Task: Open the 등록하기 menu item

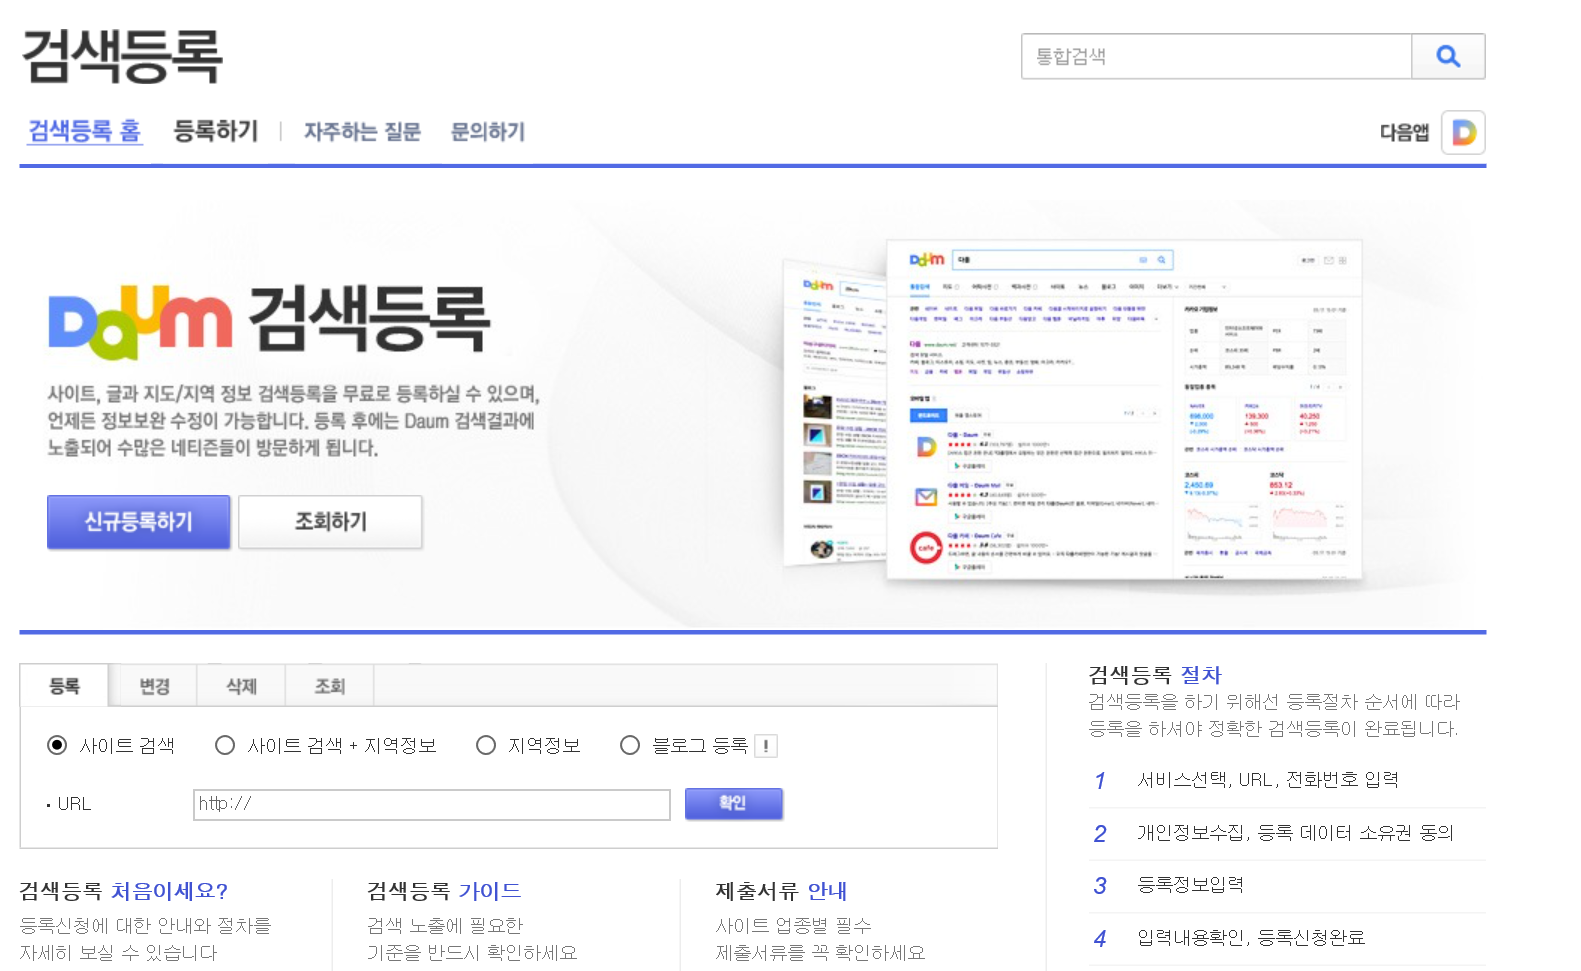Action: pyautogui.click(x=216, y=131)
